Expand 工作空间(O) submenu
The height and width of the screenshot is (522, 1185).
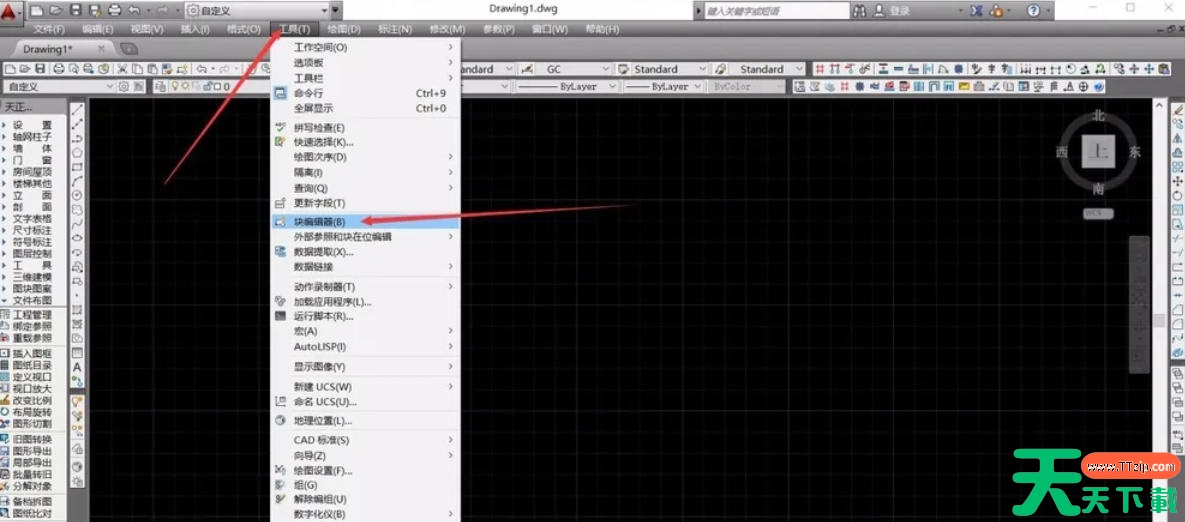click(366, 48)
